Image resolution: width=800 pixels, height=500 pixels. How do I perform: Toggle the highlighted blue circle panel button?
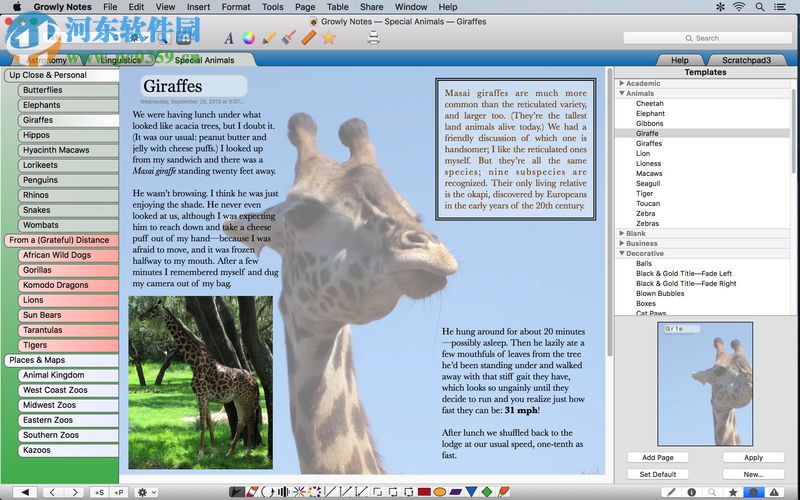pyautogui.click(x=754, y=492)
